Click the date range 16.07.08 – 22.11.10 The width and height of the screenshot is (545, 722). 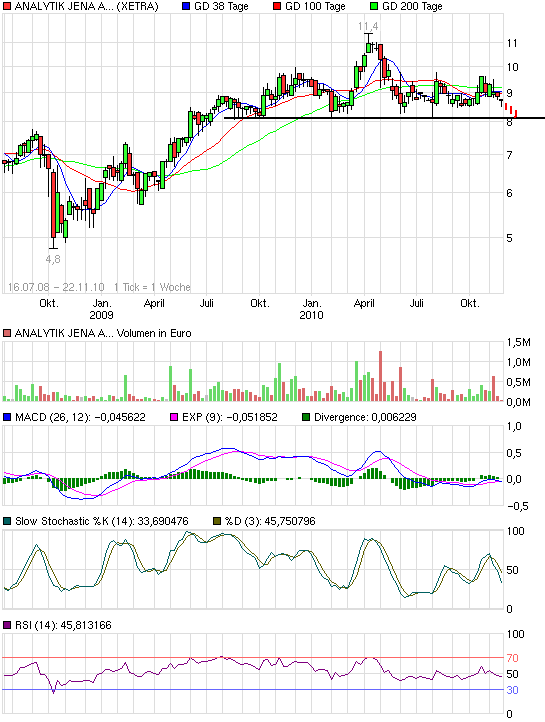[56, 287]
